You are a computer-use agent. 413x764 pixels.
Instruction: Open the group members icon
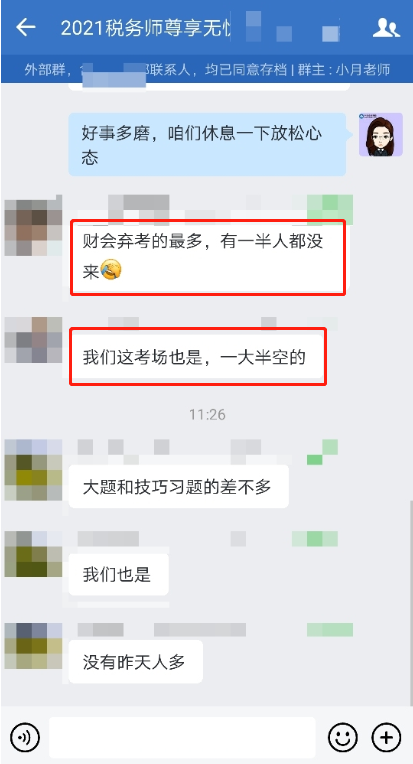pyautogui.click(x=386, y=28)
